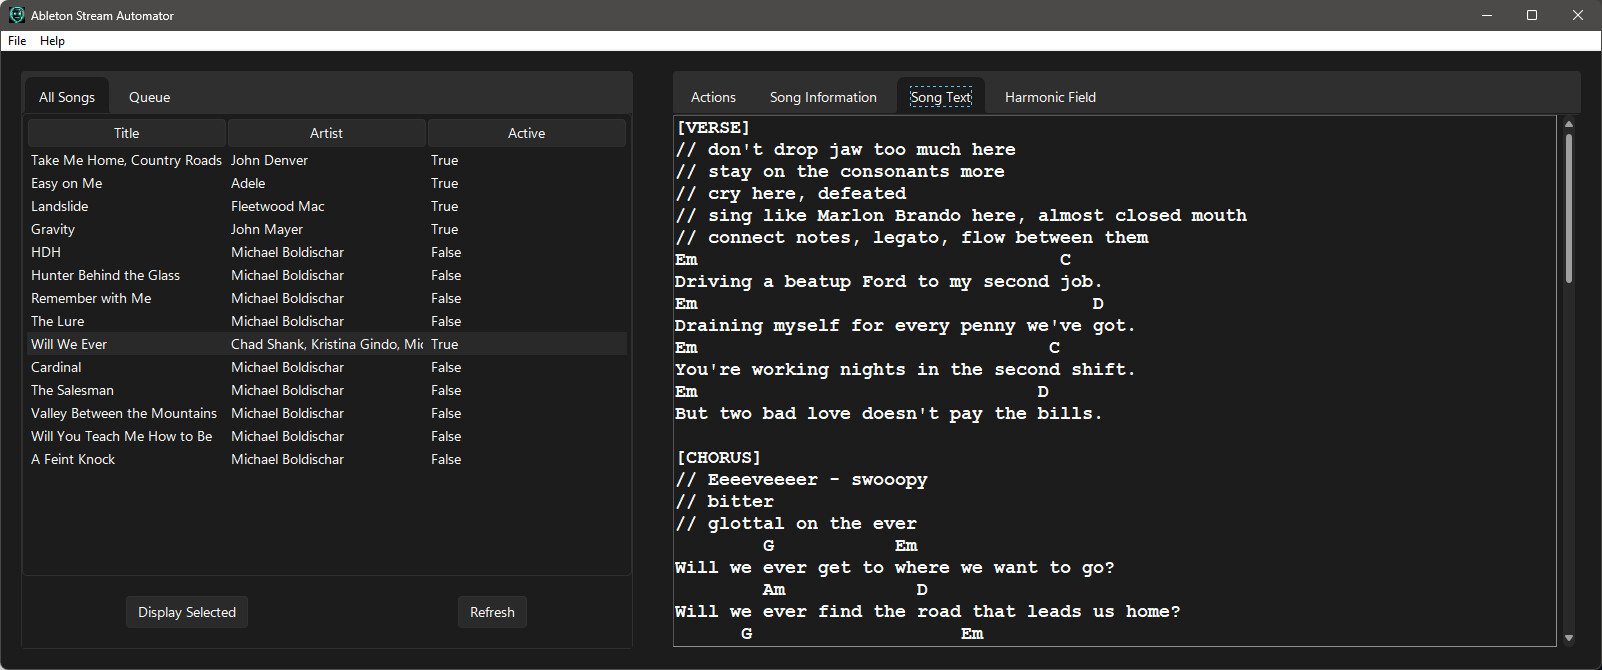
Task: Click lyric 'Will we ever get to where'
Action: tap(894, 568)
